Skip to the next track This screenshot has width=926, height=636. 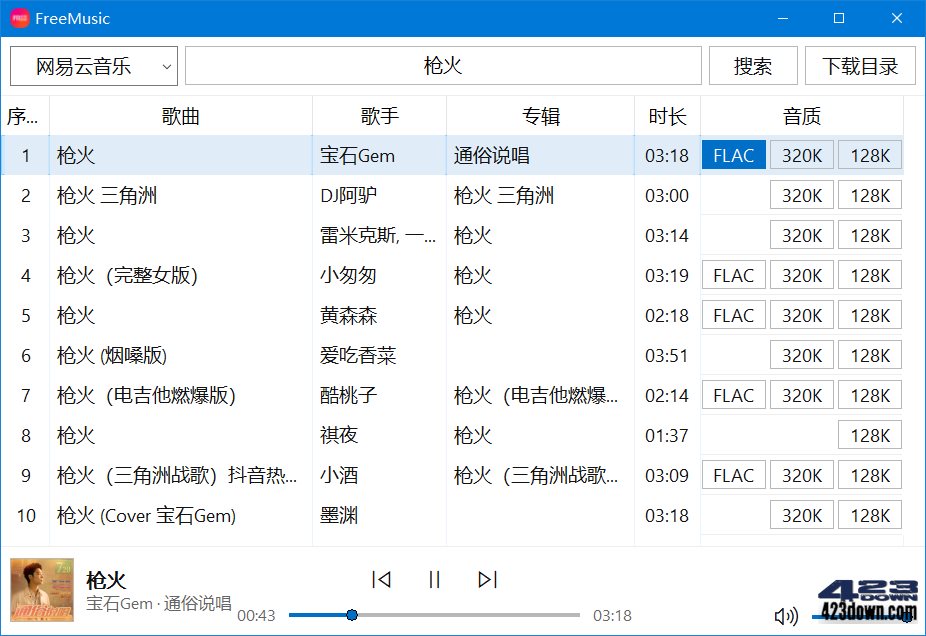[488, 579]
